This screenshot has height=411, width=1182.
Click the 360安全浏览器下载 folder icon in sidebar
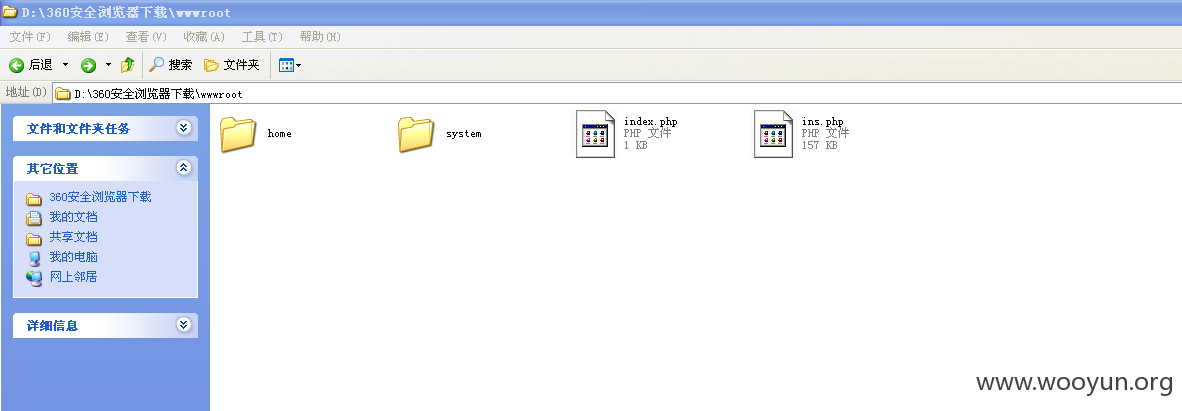pos(34,198)
